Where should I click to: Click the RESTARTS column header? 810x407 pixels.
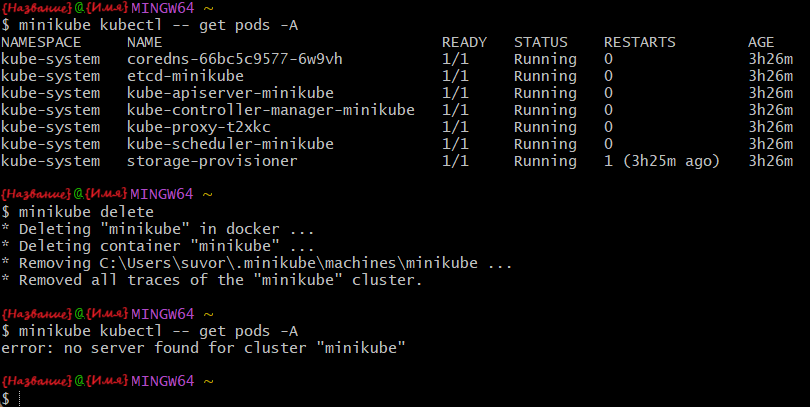click(x=640, y=43)
